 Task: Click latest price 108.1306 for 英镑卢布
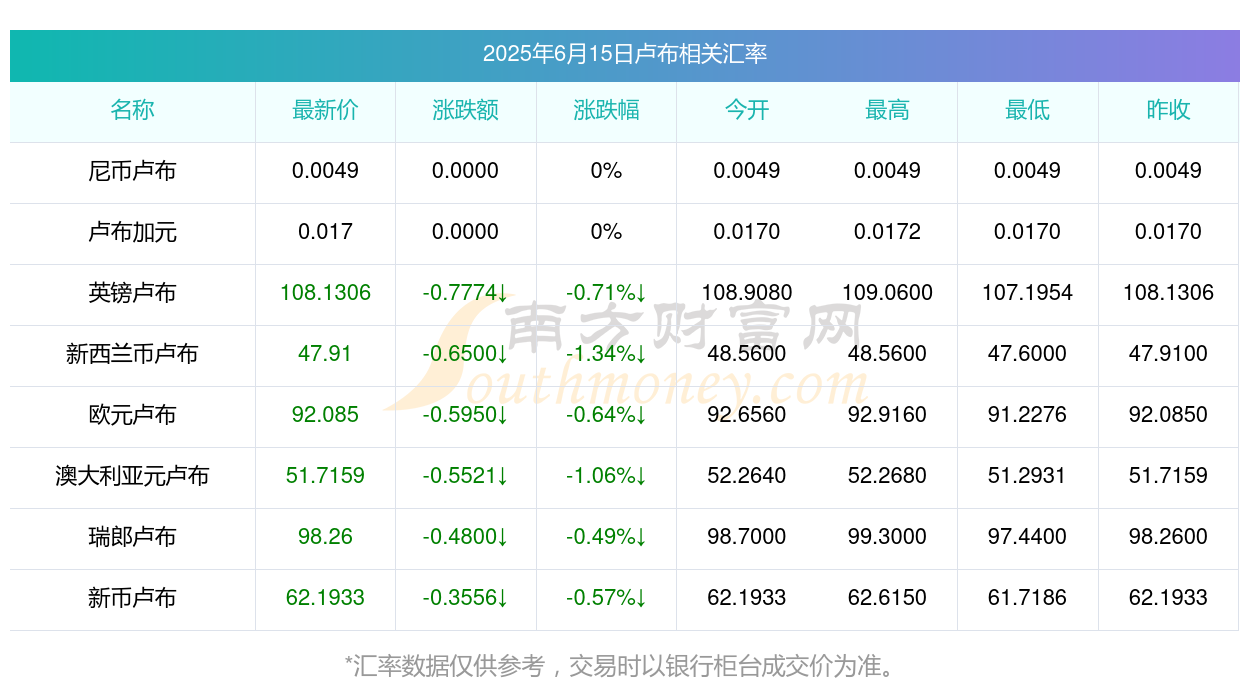(x=325, y=293)
